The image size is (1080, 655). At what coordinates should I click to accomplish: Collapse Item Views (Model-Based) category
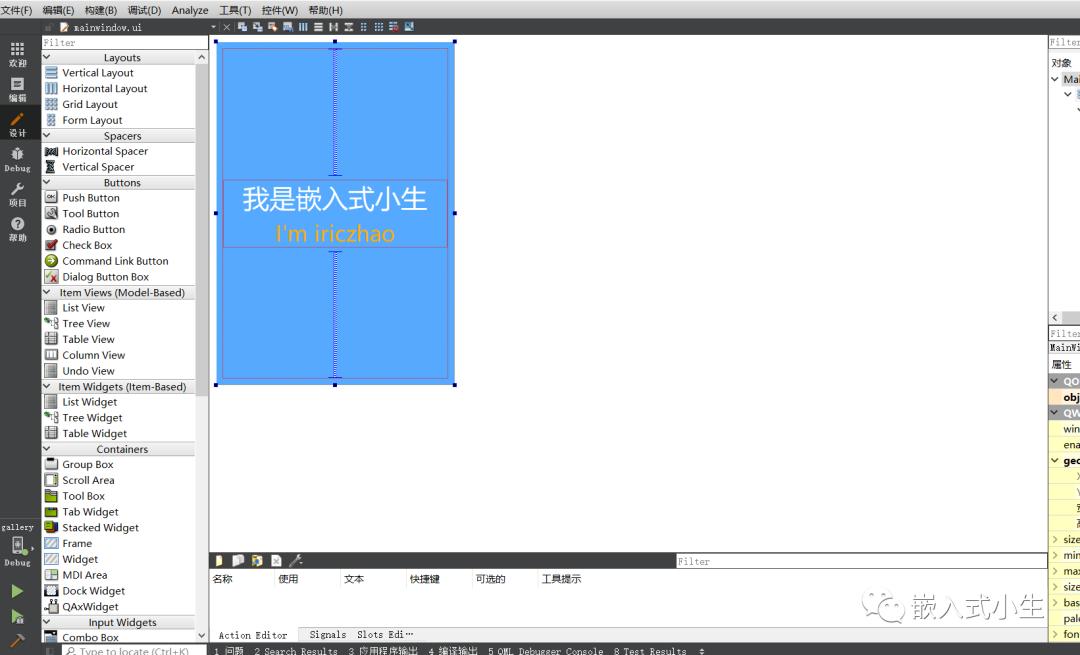pyautogui.click(x=47, y=292)
